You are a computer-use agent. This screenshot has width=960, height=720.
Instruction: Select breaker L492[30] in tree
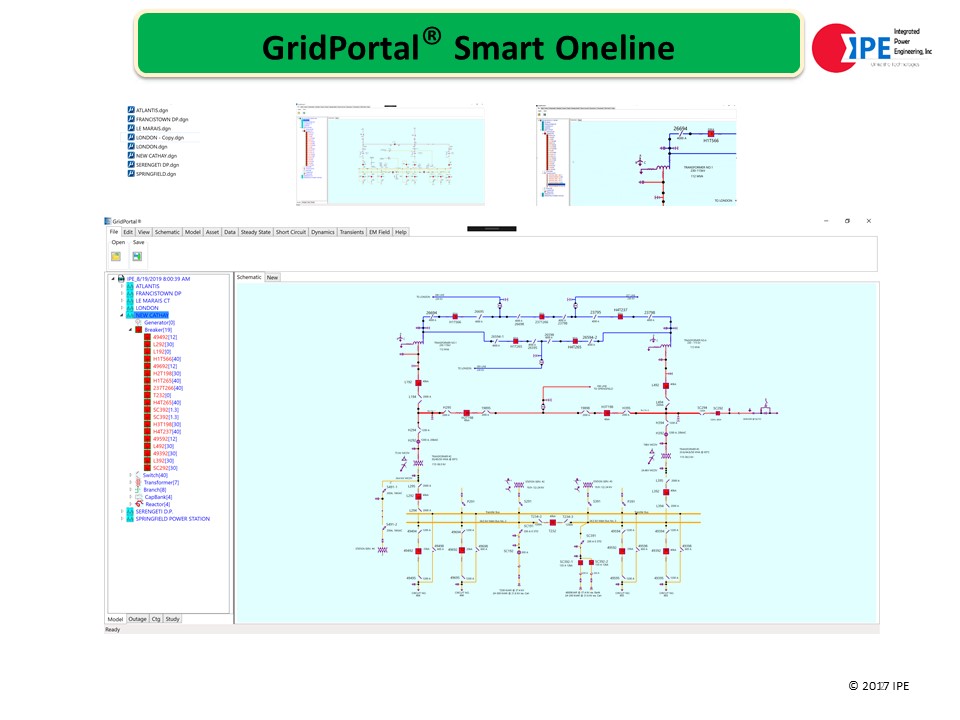163,446
